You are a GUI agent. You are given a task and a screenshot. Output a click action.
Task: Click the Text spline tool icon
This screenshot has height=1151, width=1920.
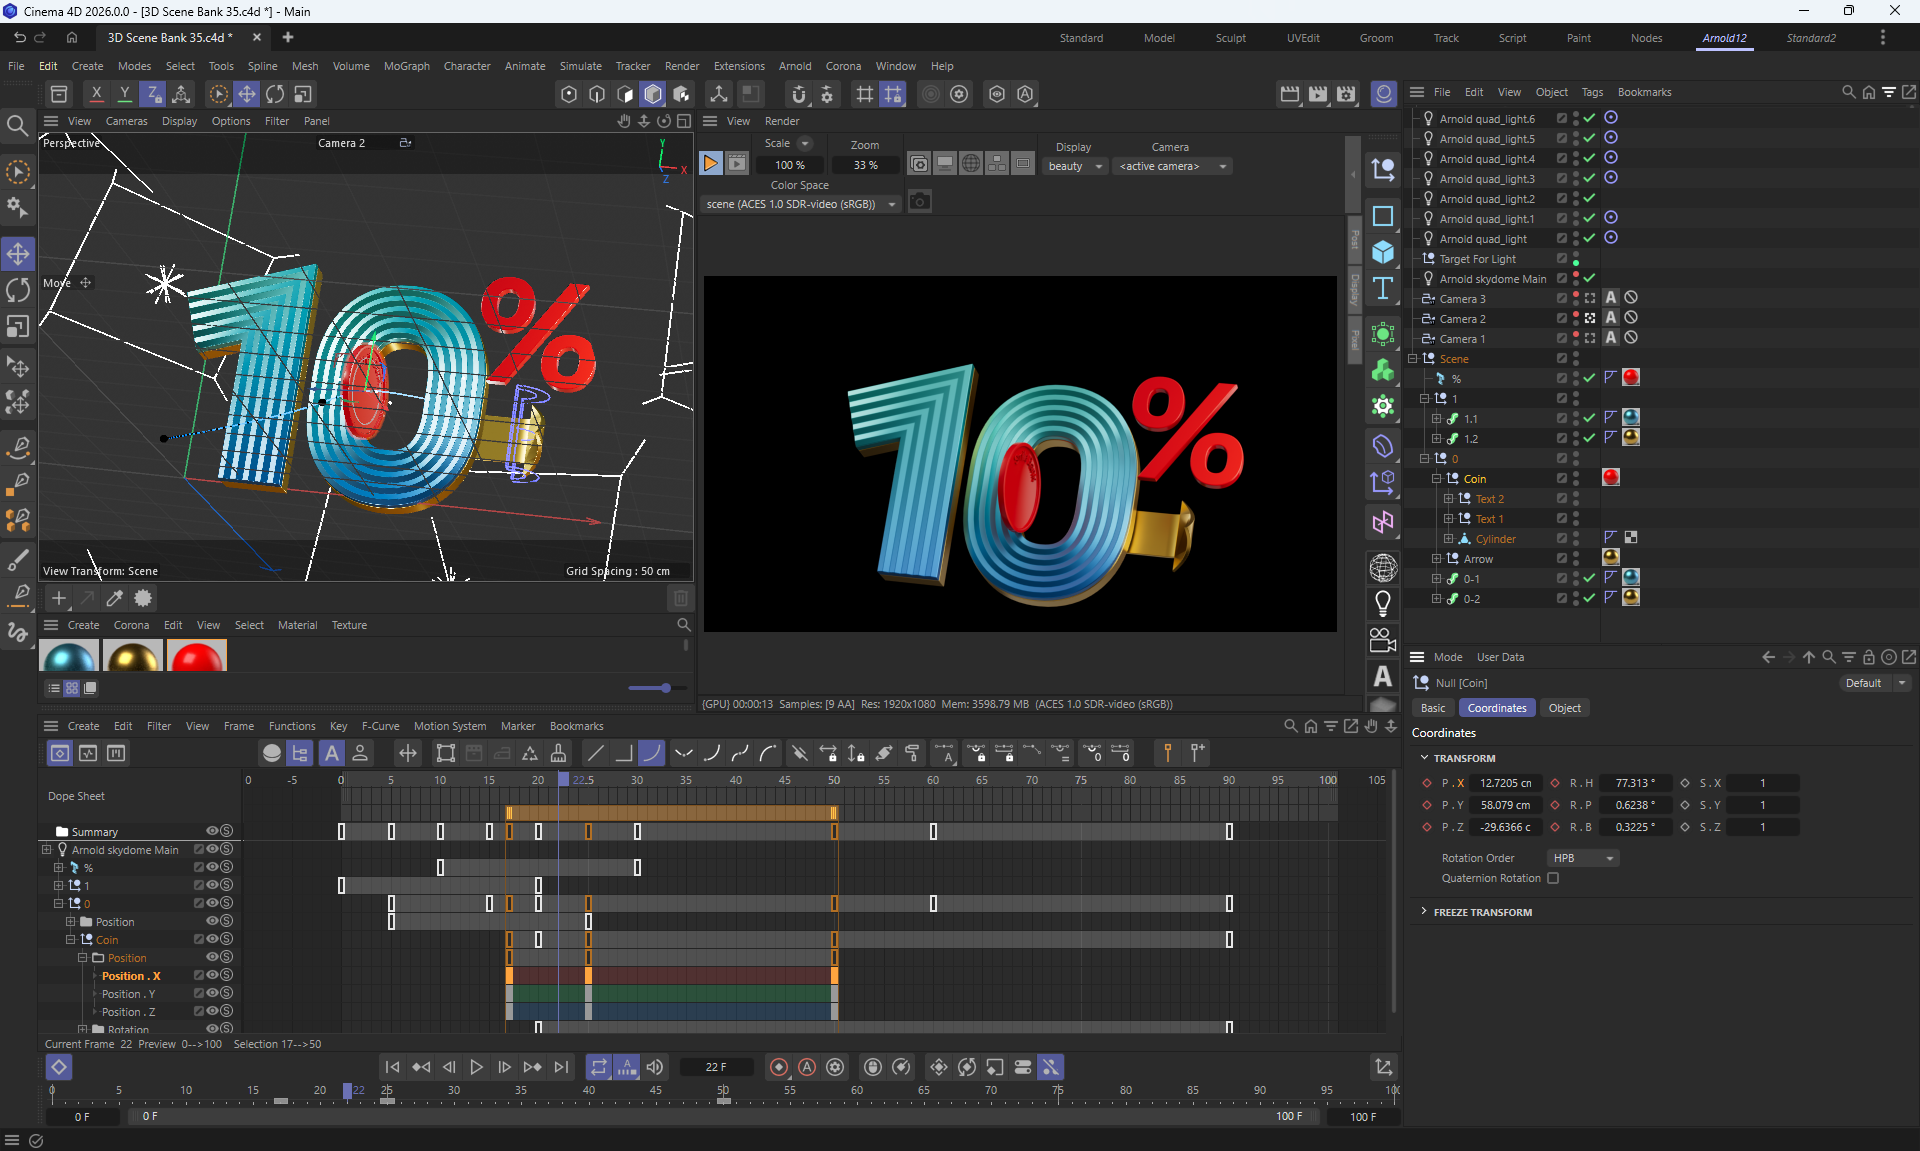click(x=1383, y=288)
